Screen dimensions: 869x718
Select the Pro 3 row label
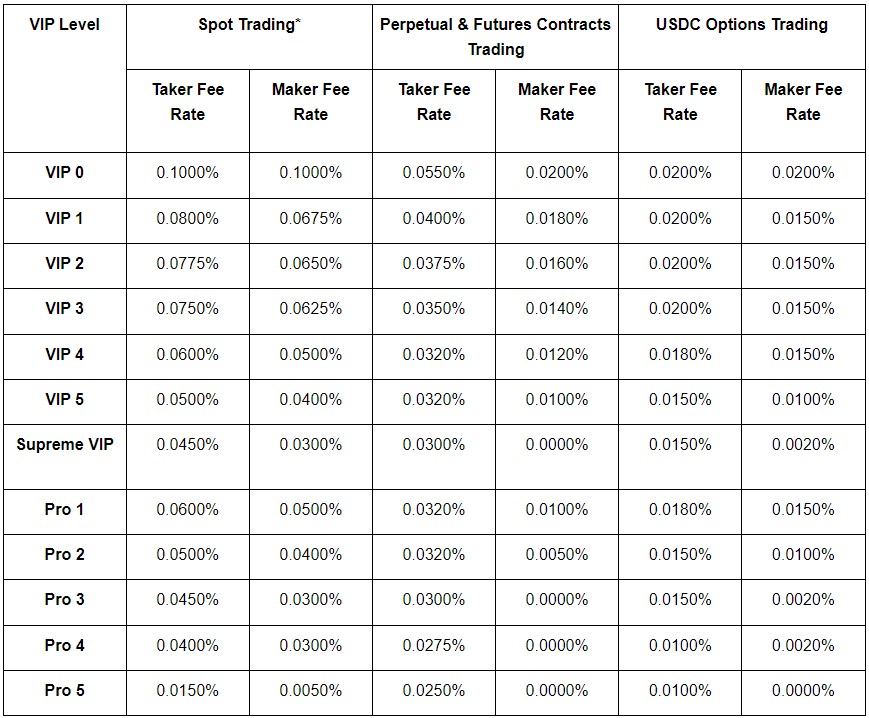coord(65,599)
